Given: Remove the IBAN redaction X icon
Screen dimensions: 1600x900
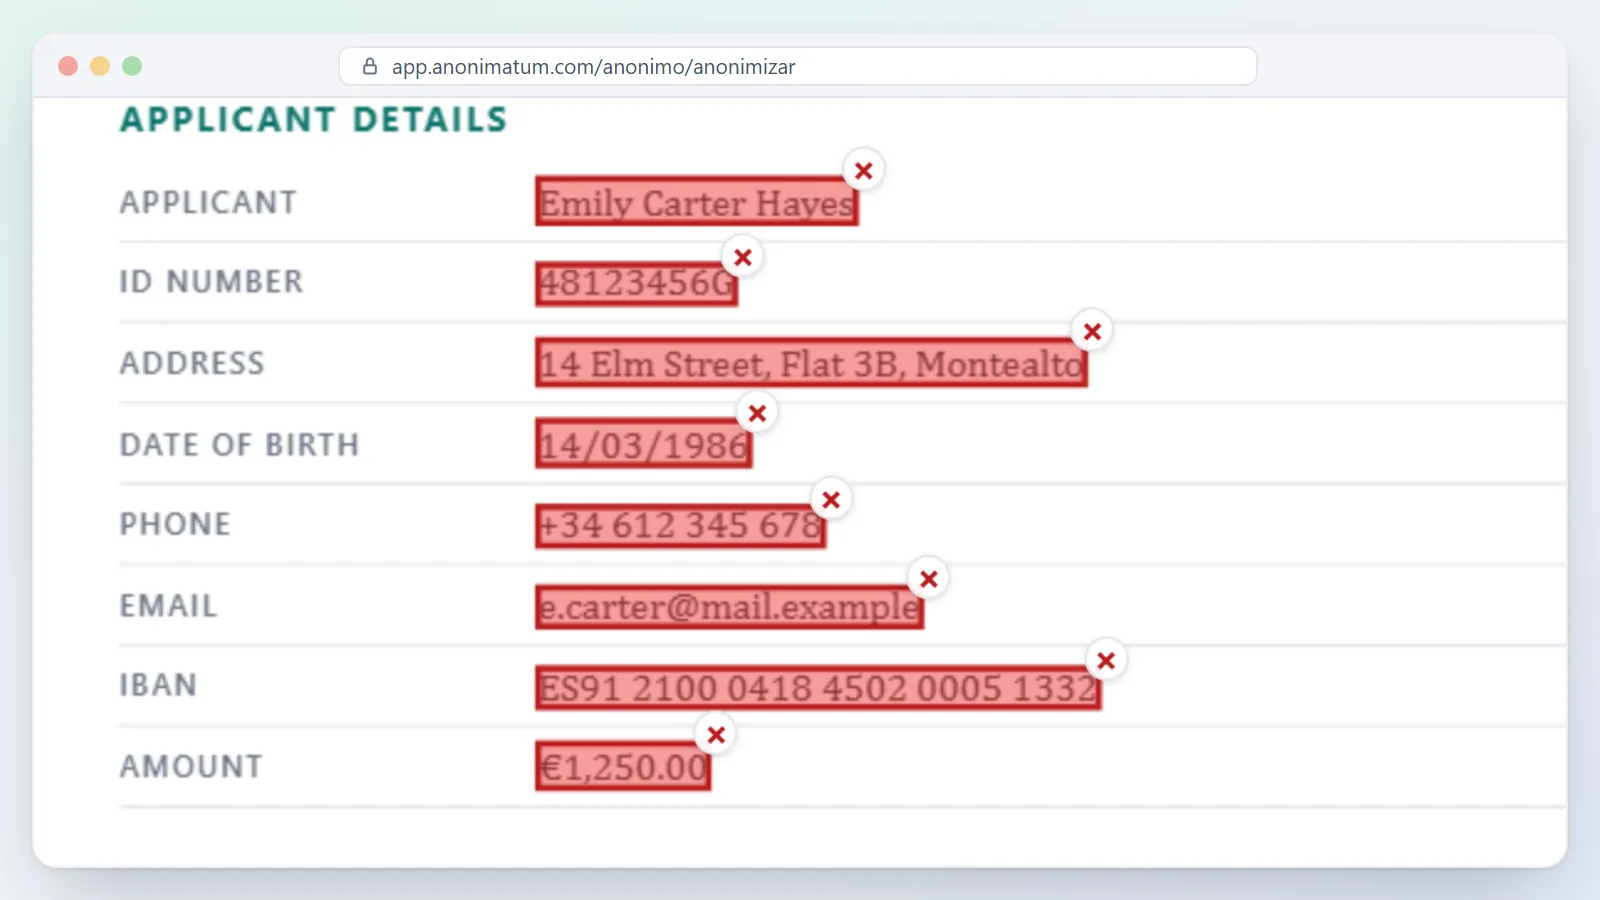Looking at the screenshot, I should [x=1106, y=661].
